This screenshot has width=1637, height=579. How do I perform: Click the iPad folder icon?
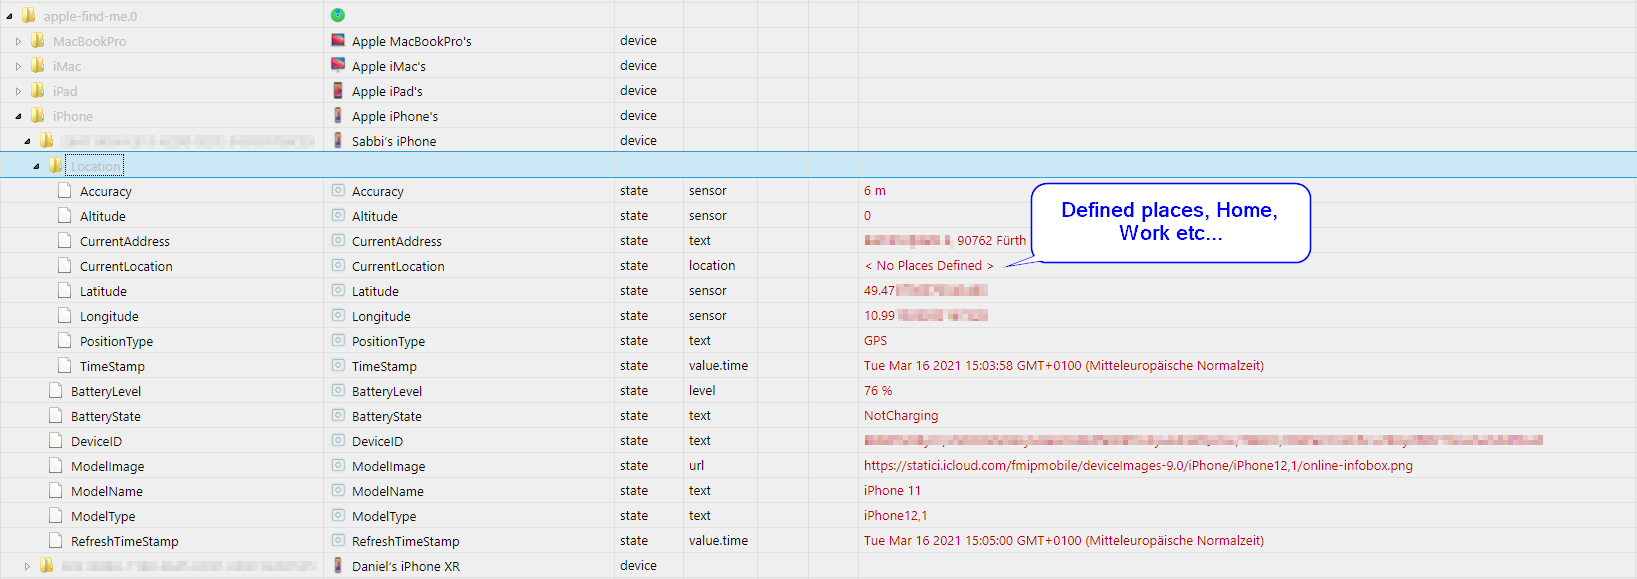(38, 90)
